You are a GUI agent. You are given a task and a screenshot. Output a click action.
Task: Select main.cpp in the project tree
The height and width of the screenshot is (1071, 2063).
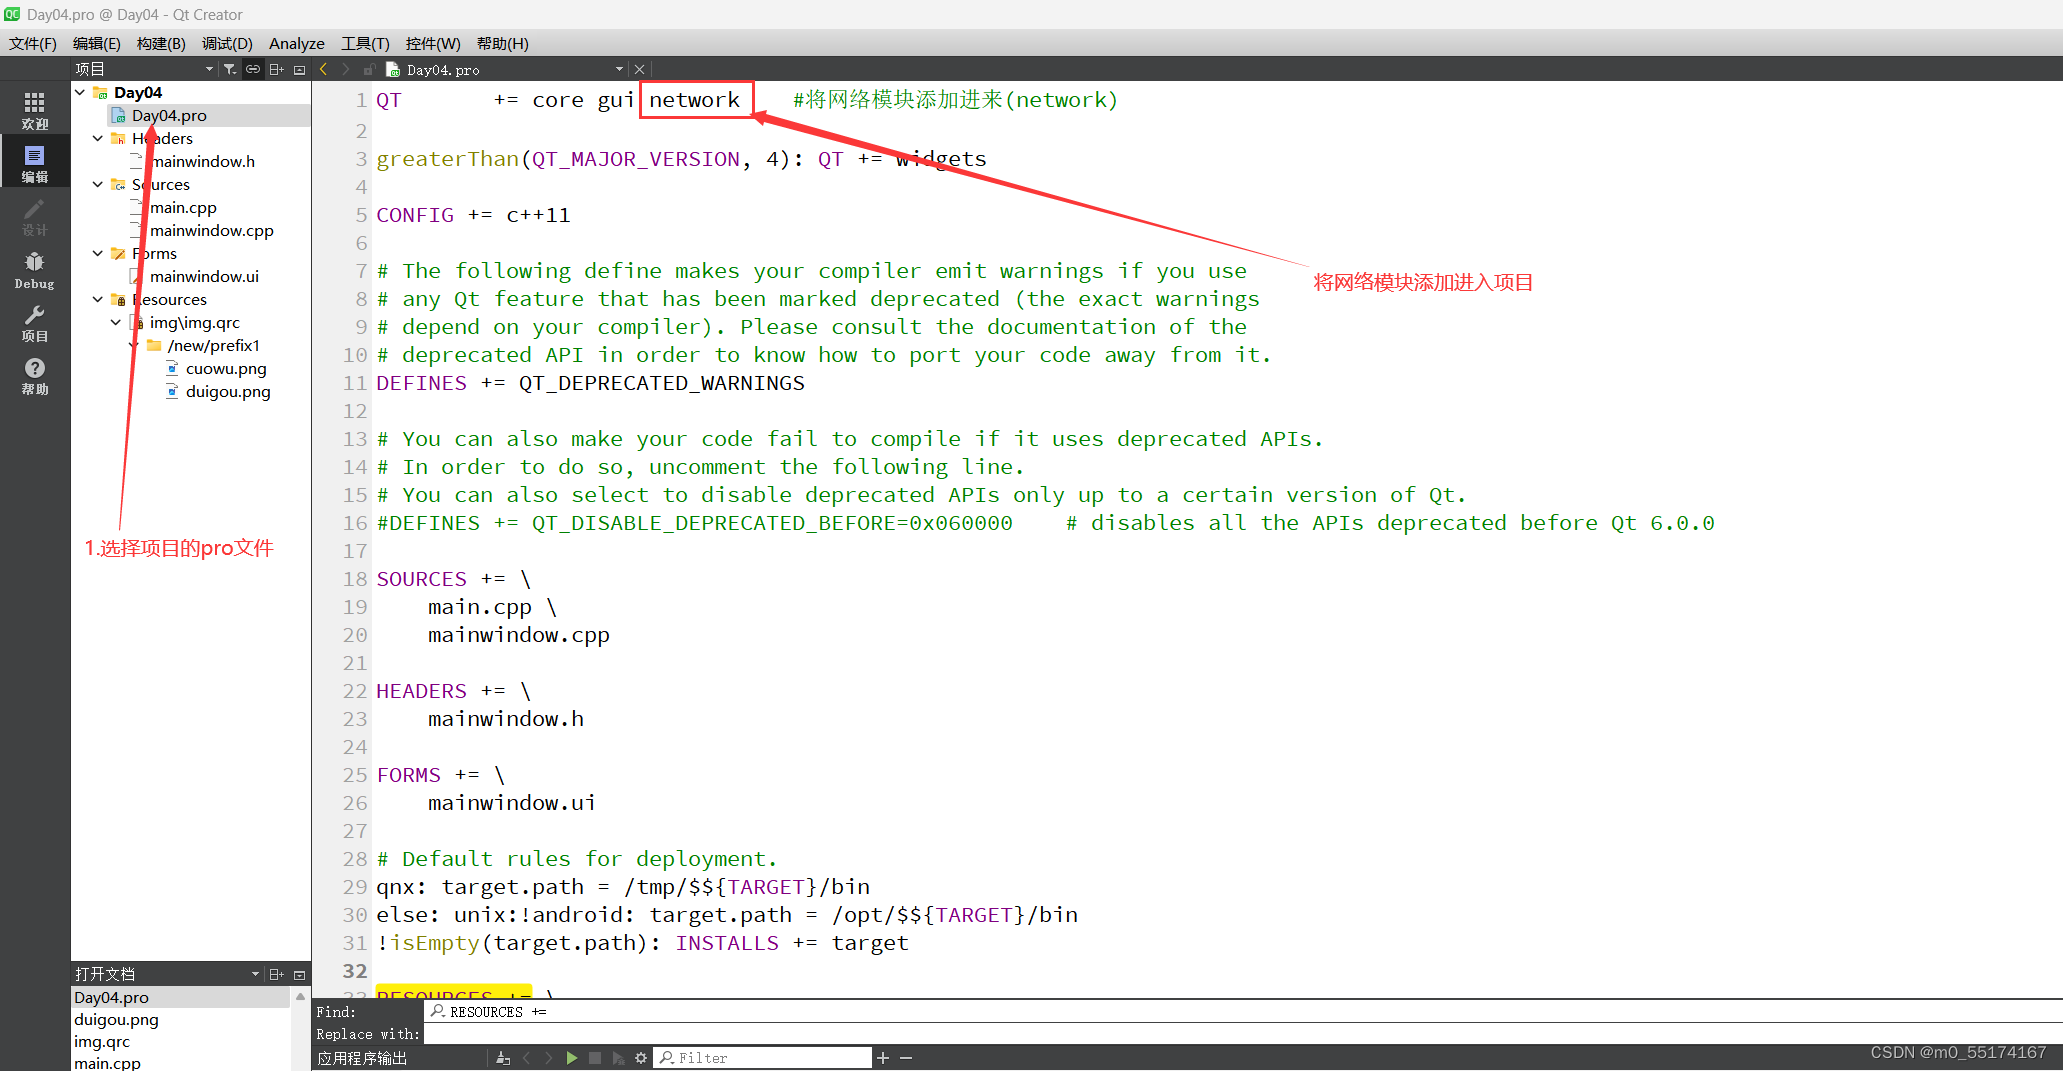click(183, 207)
